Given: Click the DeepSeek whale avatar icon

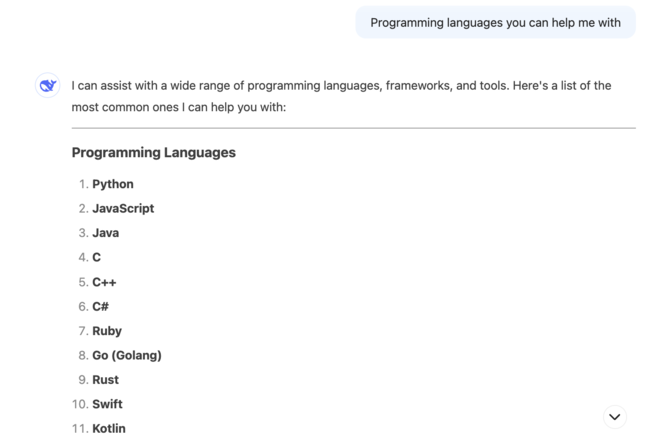Looking at the screenshot, I should [47, 86].
